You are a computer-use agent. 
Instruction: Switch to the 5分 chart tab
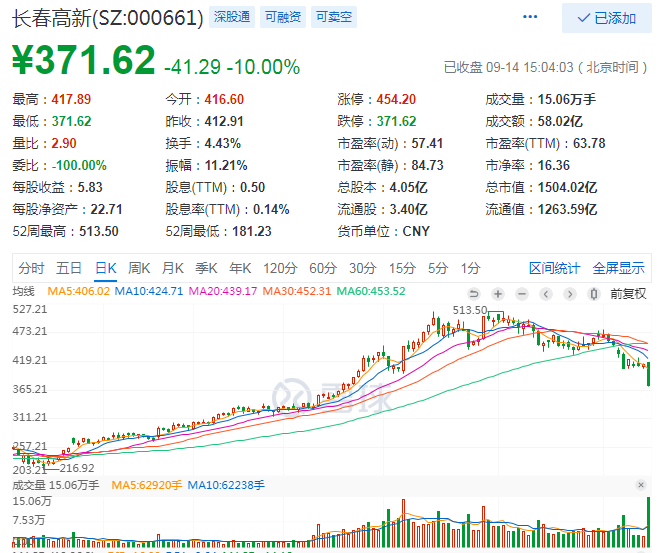(x=438, y=268)
